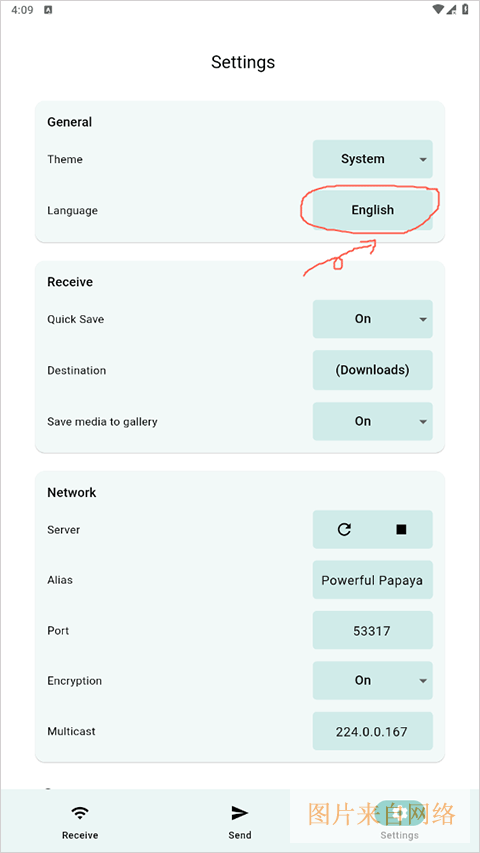The height and width of the screenshot is (853, 480).
Task: Tap the battery status bar icon
Action: pos(465,9)
